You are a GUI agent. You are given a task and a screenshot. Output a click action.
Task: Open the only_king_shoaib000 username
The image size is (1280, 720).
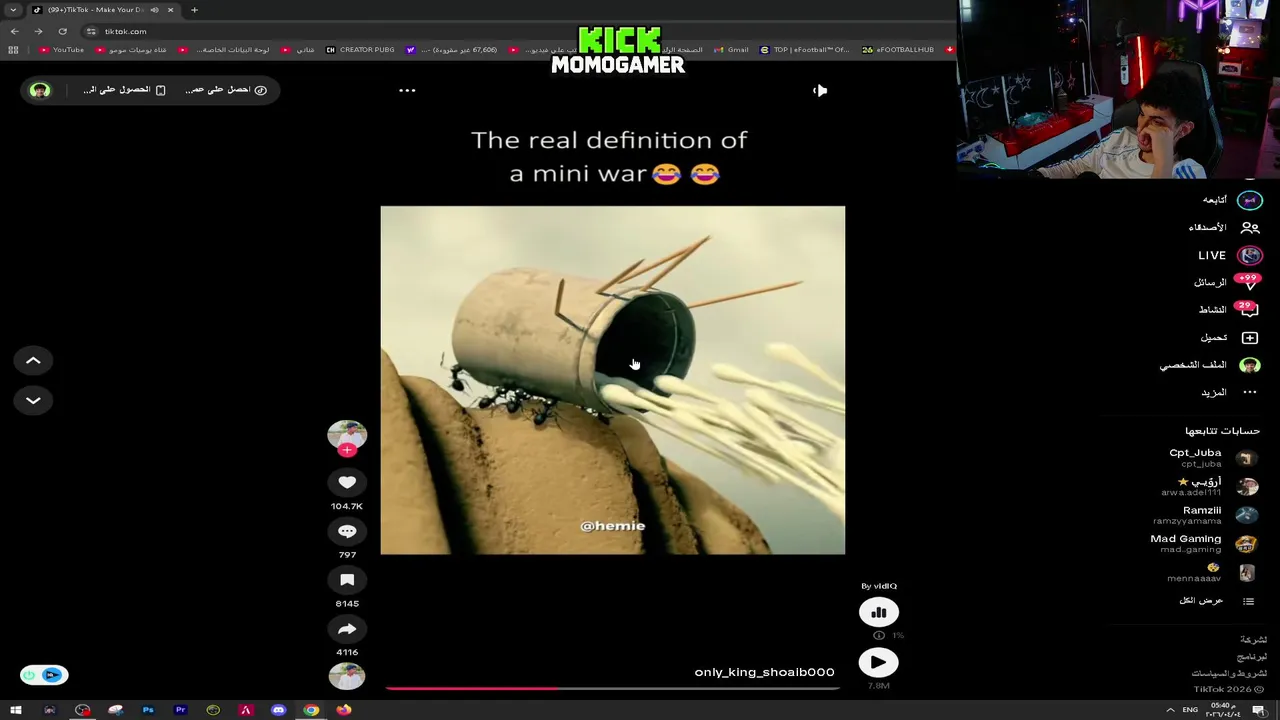(764, 672)
